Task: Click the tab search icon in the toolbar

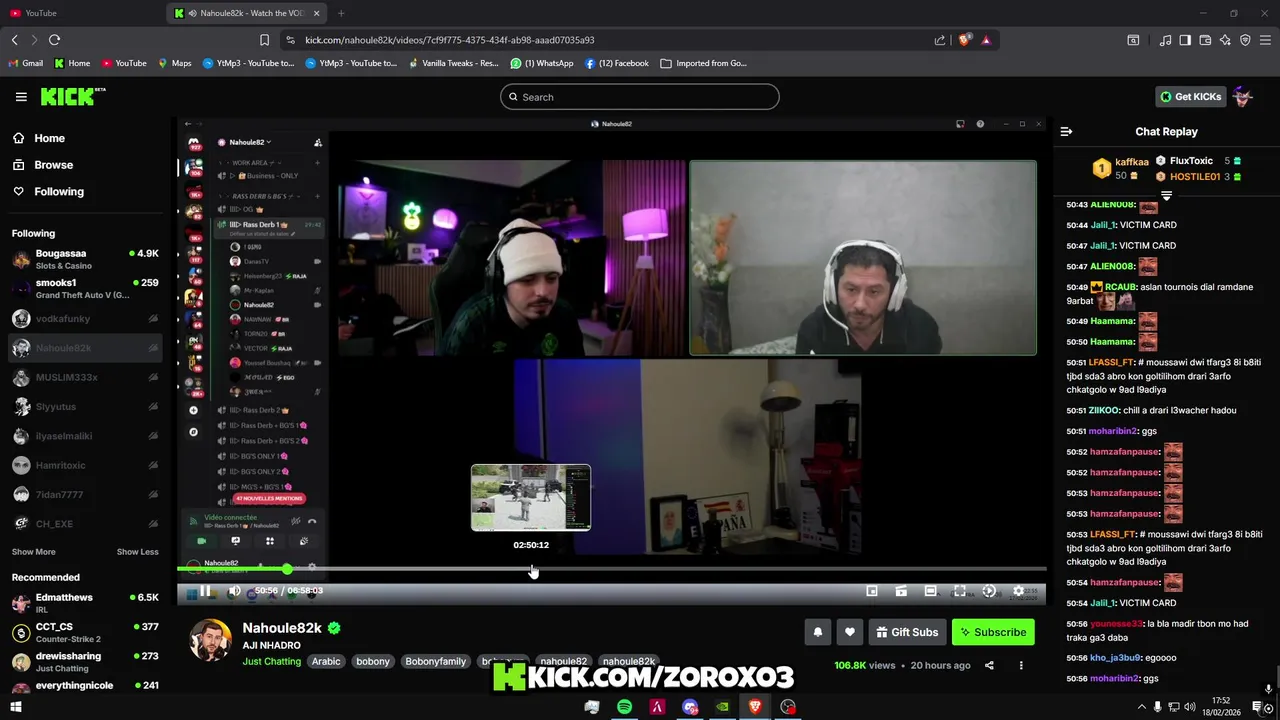Action: click(x=1133, y=40)
